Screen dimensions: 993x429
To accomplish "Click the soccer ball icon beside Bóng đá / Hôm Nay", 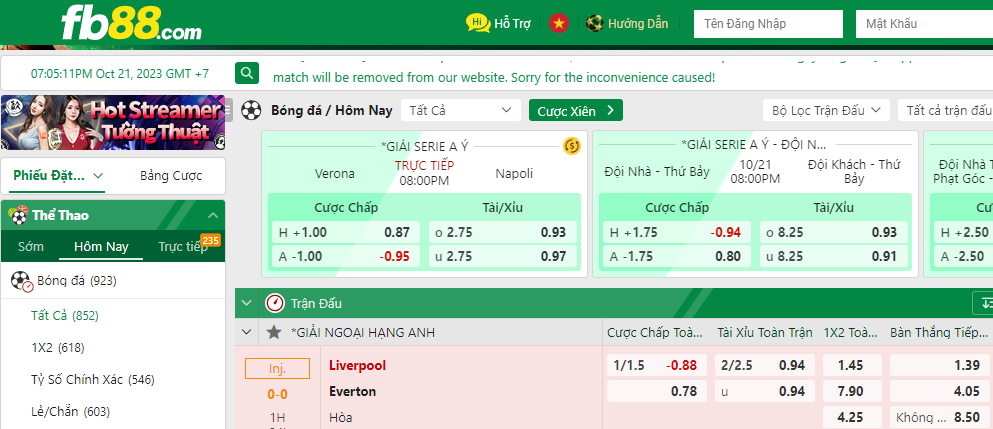I will point(251,110).
